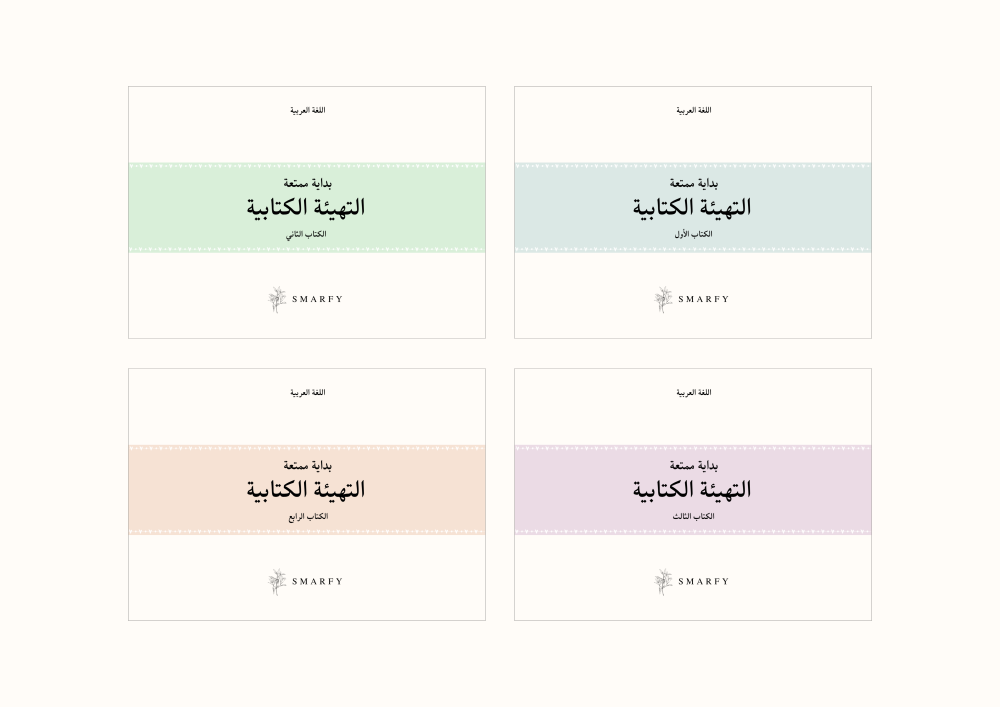
Task: Click the SMARFY wordmark text on the peach cover
Action: [x=318, y=581]
